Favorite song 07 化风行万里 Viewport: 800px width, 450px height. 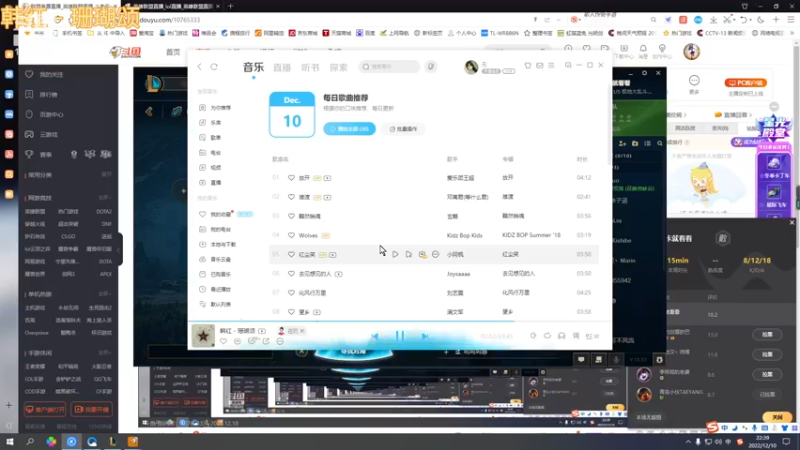tap(291, 293)
